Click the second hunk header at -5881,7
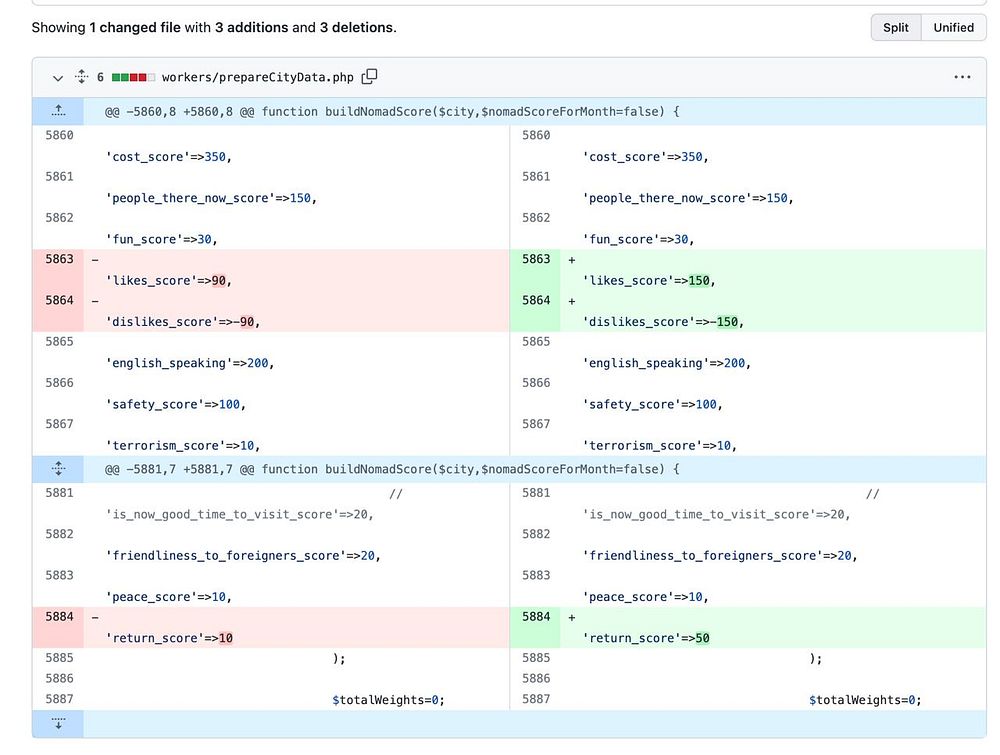The image size is (1000, 755). point(392,468)
